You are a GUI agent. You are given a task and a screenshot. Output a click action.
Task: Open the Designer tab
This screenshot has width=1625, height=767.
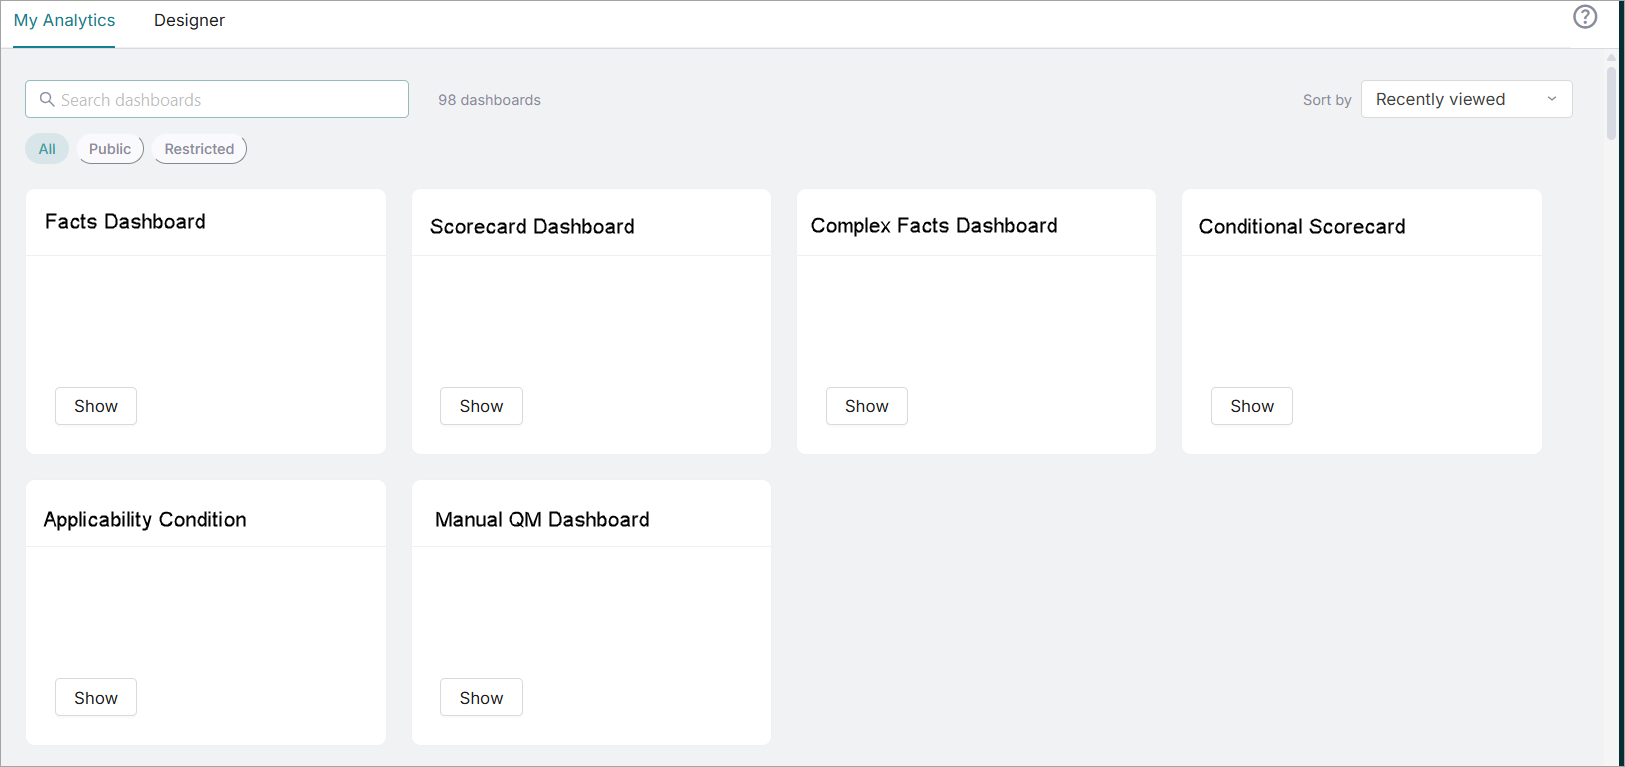coord(189,21)
